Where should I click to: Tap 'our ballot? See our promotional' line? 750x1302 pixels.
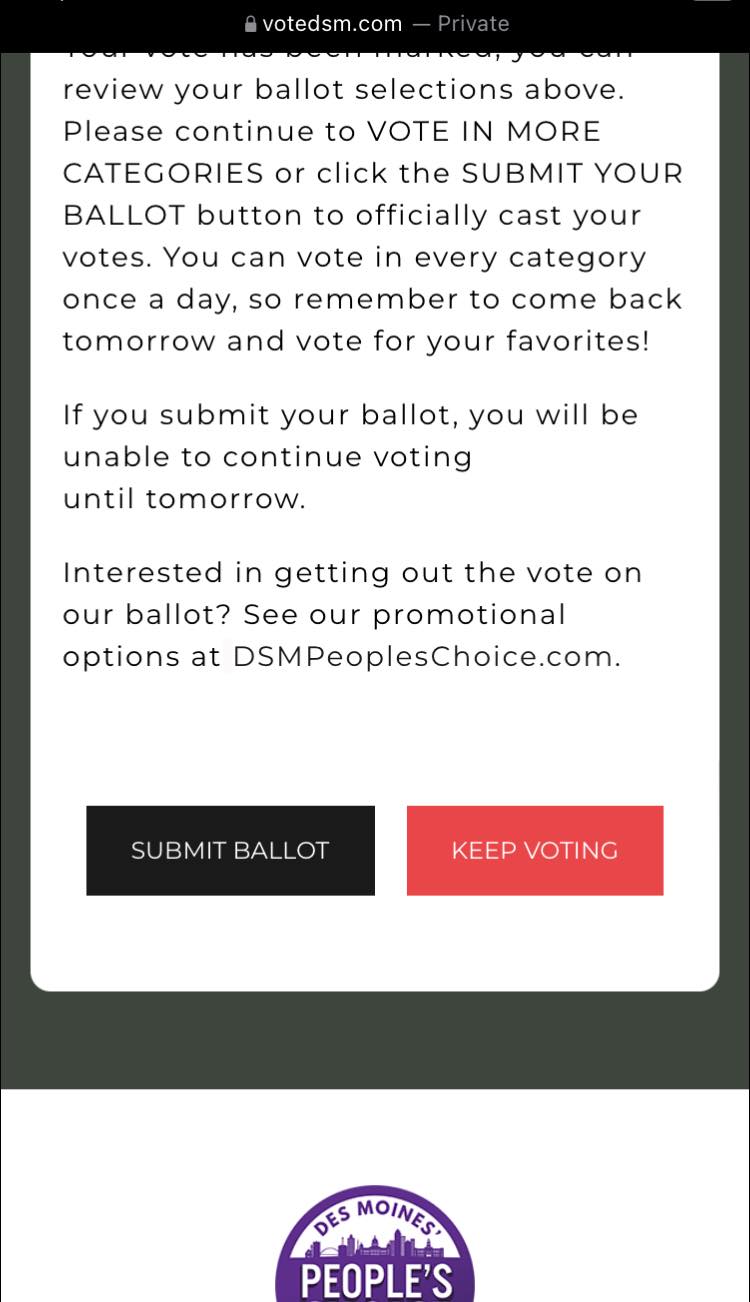[x=314, y=614]
